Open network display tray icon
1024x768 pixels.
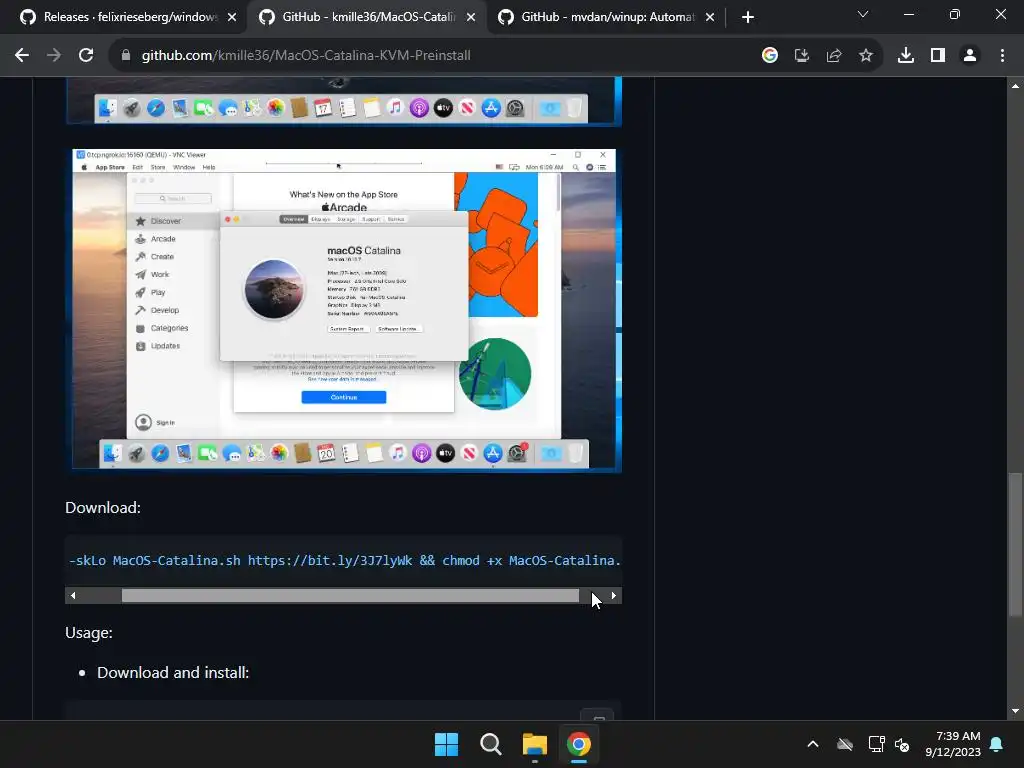coord(876,744)
